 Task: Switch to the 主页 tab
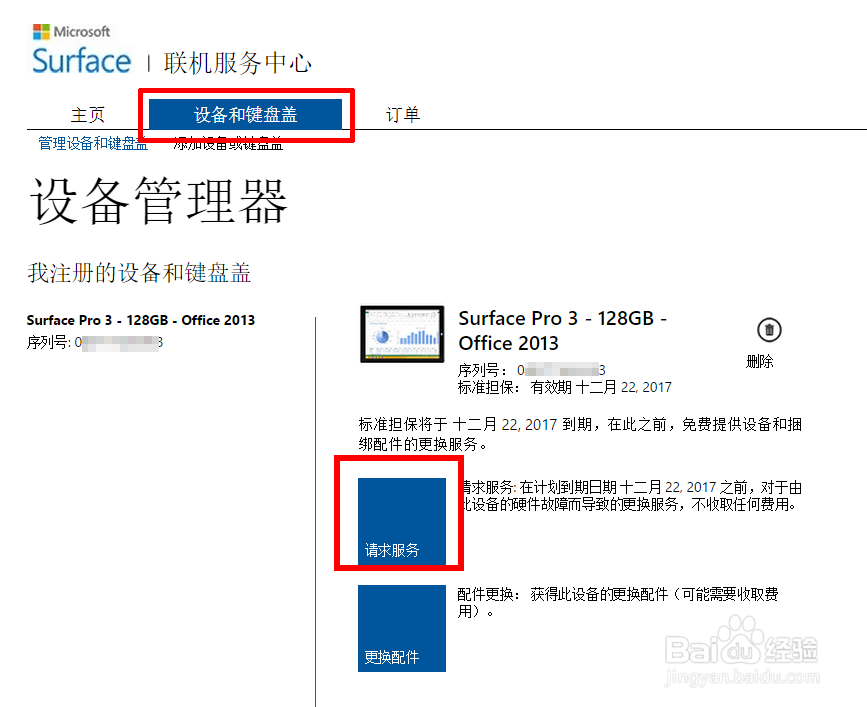coord(88,114)
